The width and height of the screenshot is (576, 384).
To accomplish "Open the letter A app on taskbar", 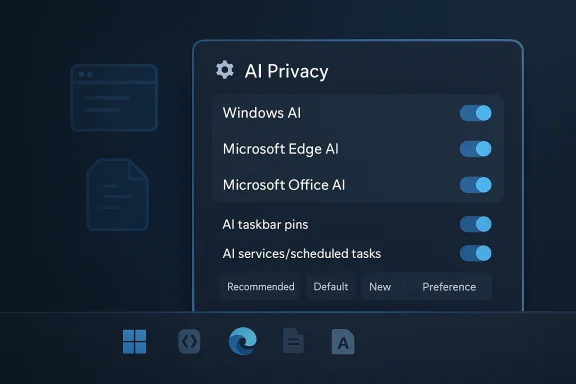I will pos(343,342).
